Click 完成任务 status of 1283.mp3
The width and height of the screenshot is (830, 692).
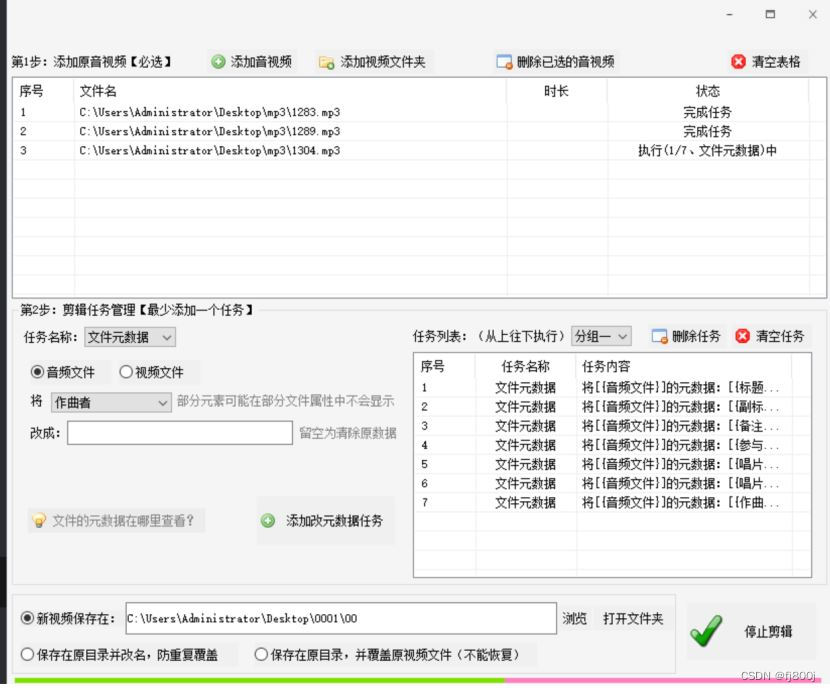[707, 112]
